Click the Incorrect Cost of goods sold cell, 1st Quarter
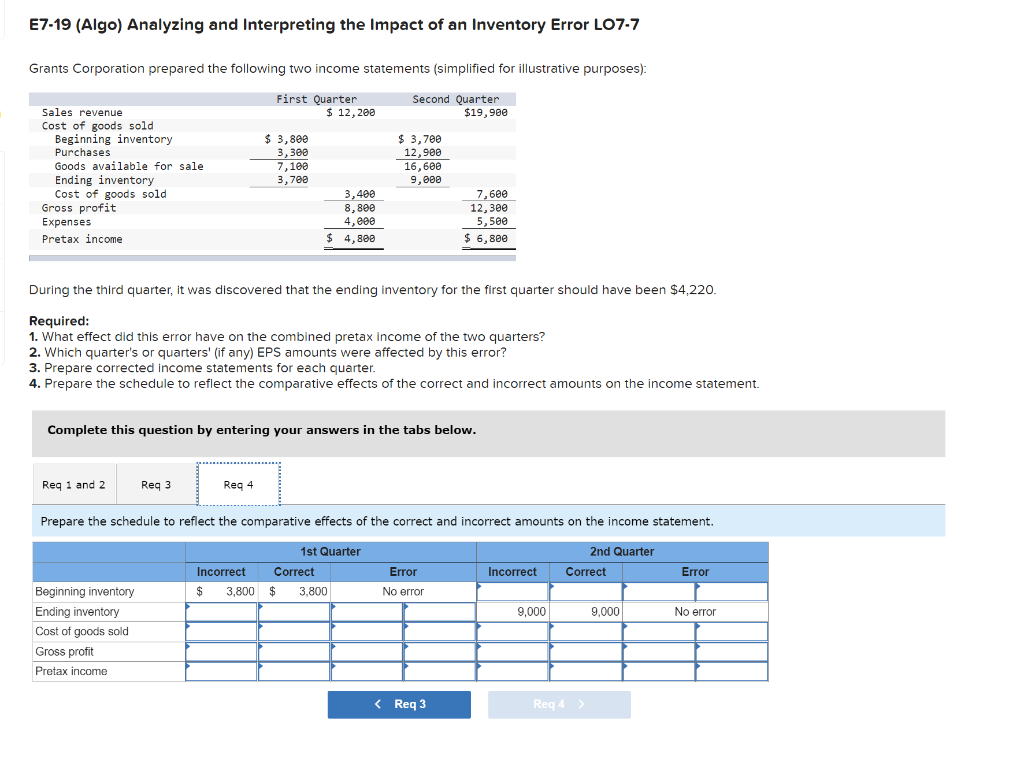 click(x=221, y=631)
